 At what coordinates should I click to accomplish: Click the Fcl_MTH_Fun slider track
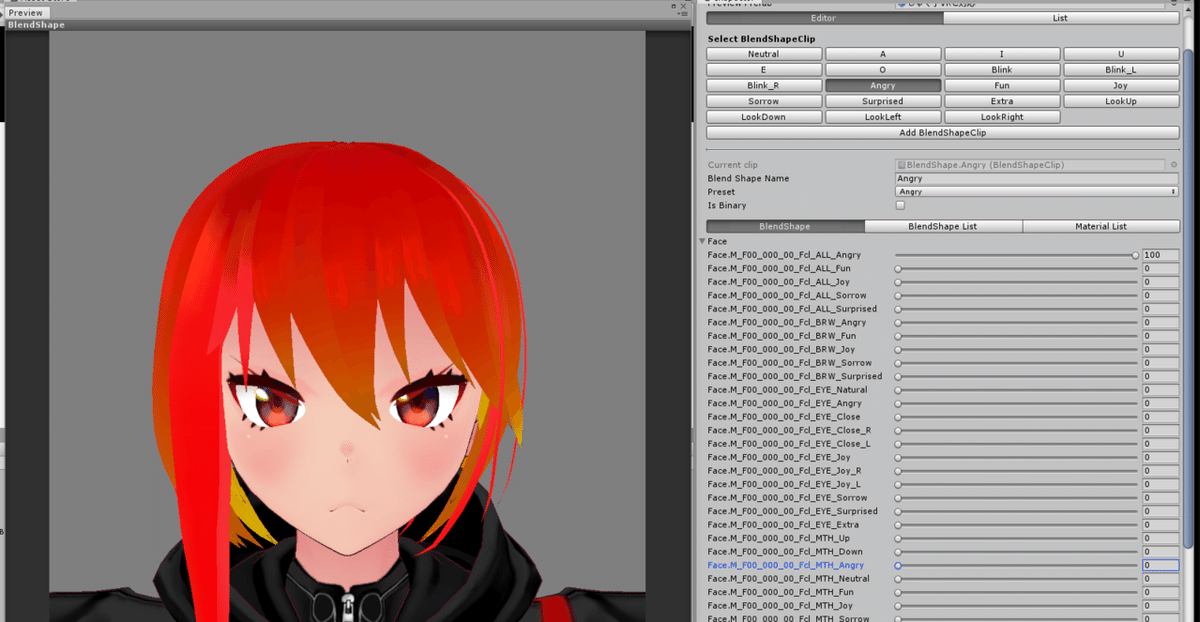point(1017,592)
